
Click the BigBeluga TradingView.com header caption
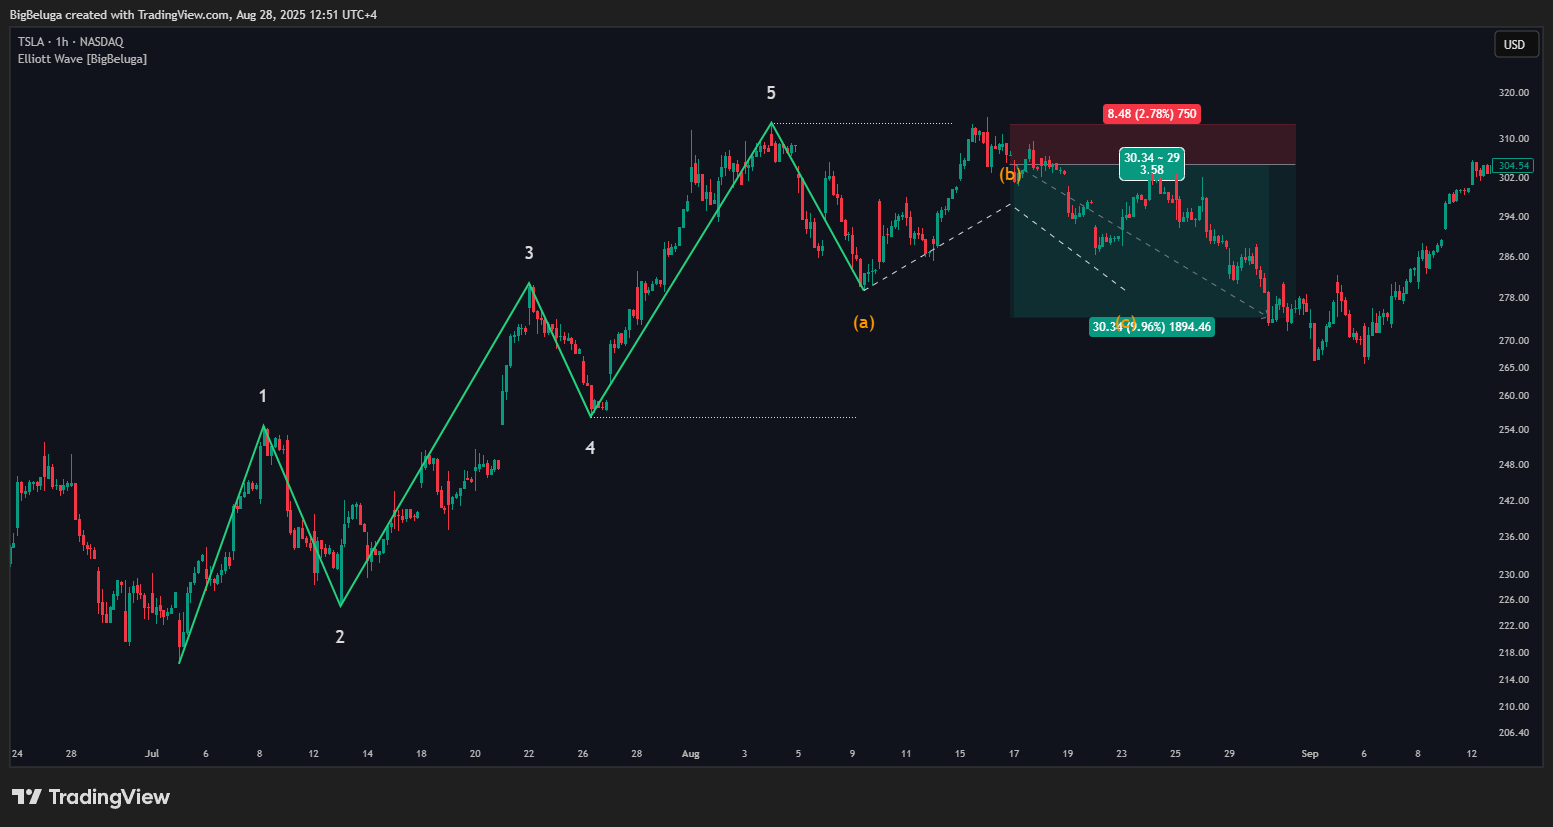pos(193,15)
